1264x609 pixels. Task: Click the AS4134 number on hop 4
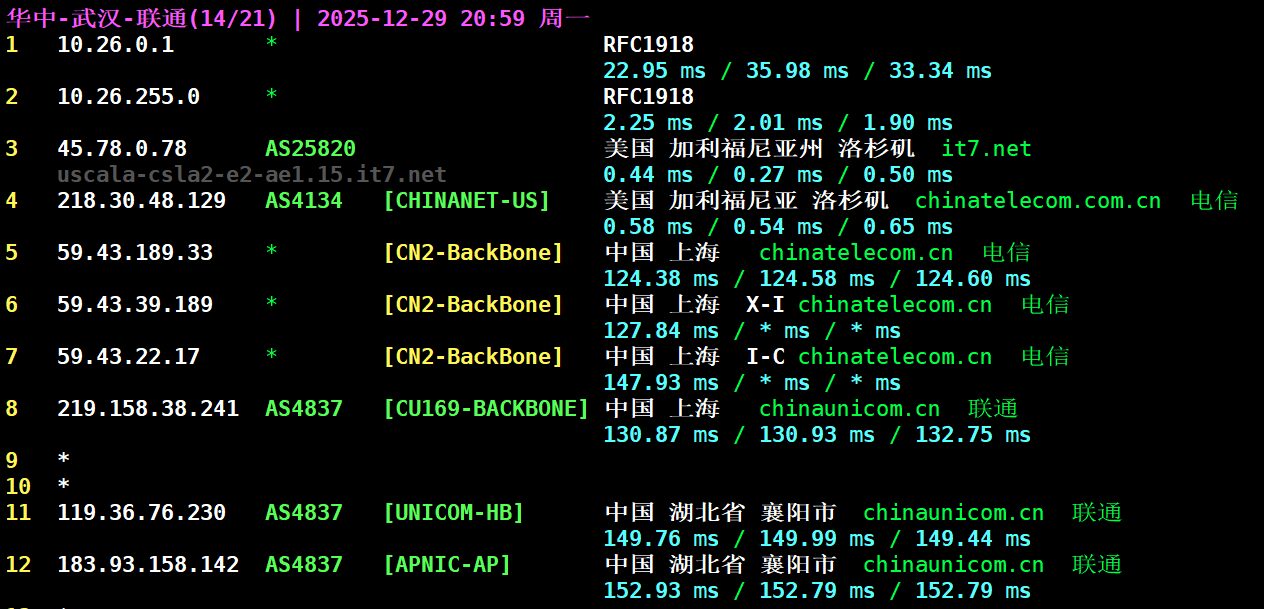pyautogui.click(x=303, y=201)
